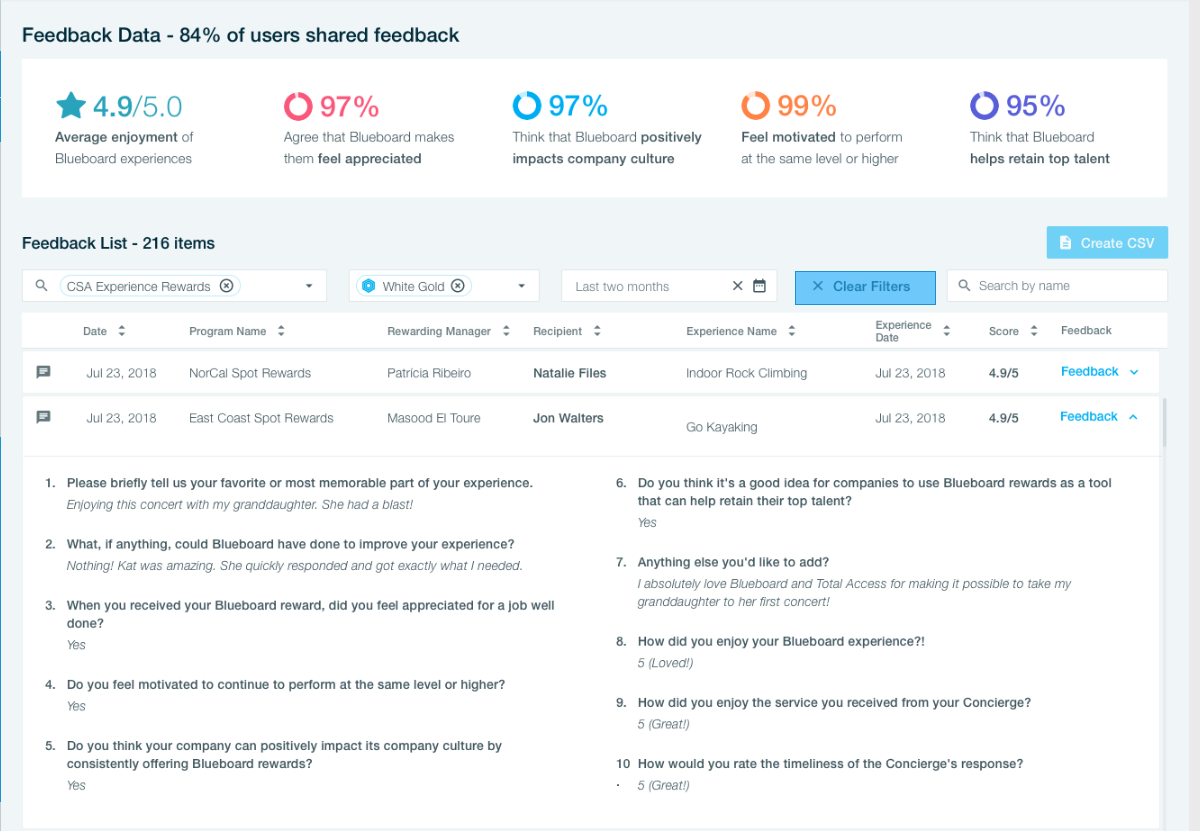
Task: Remove the White Gold filter chip
Action: pos(458,286)
